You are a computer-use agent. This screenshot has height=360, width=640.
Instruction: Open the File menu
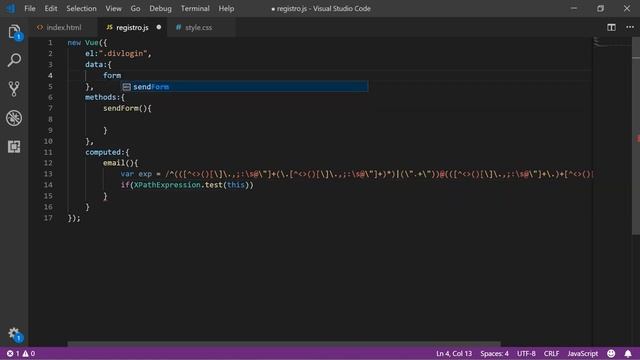pyautogui.click(x=30, y=9)
